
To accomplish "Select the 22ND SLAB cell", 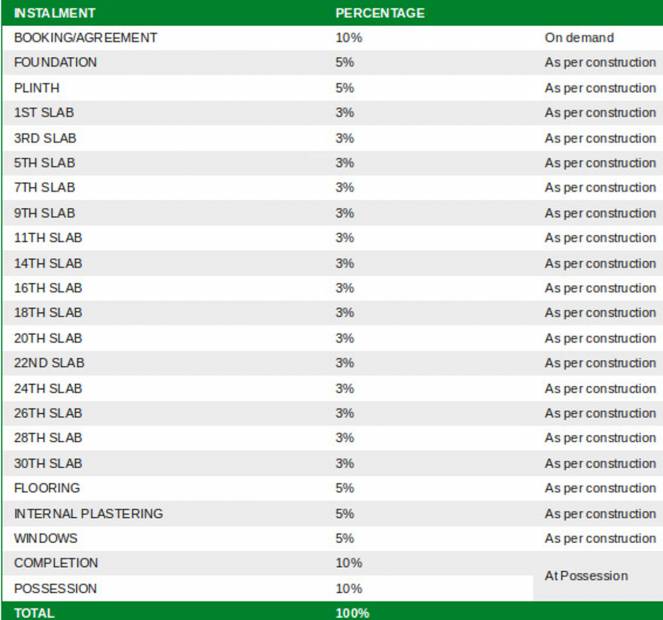I will click(x=50, y=363).
